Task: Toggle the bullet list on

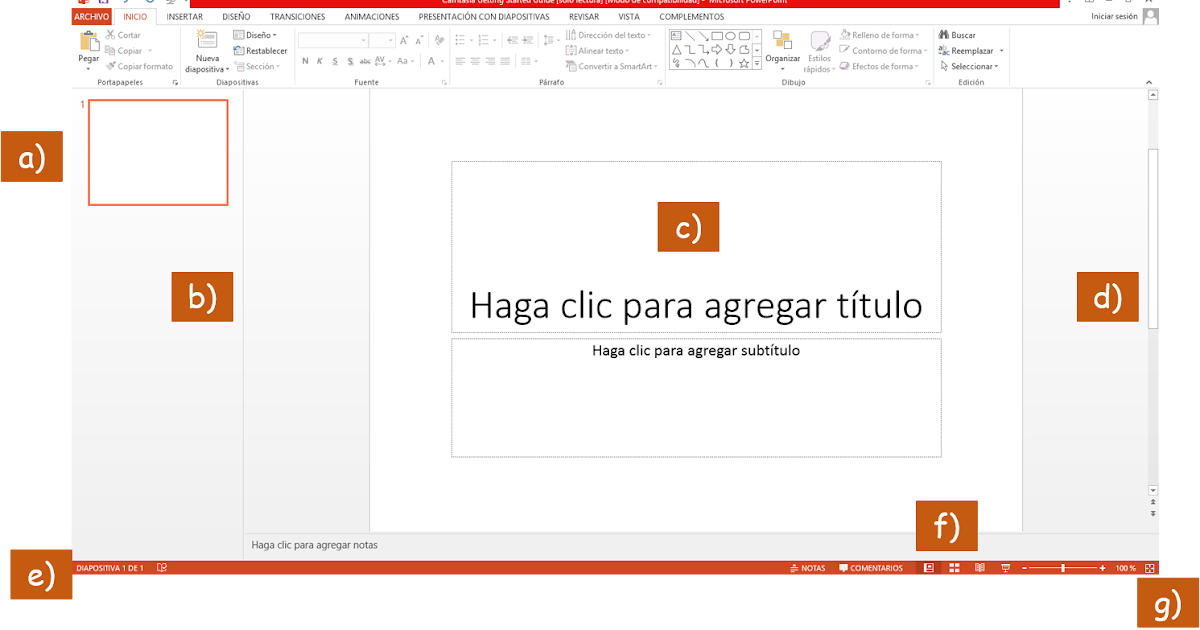Action: point(459,40)
